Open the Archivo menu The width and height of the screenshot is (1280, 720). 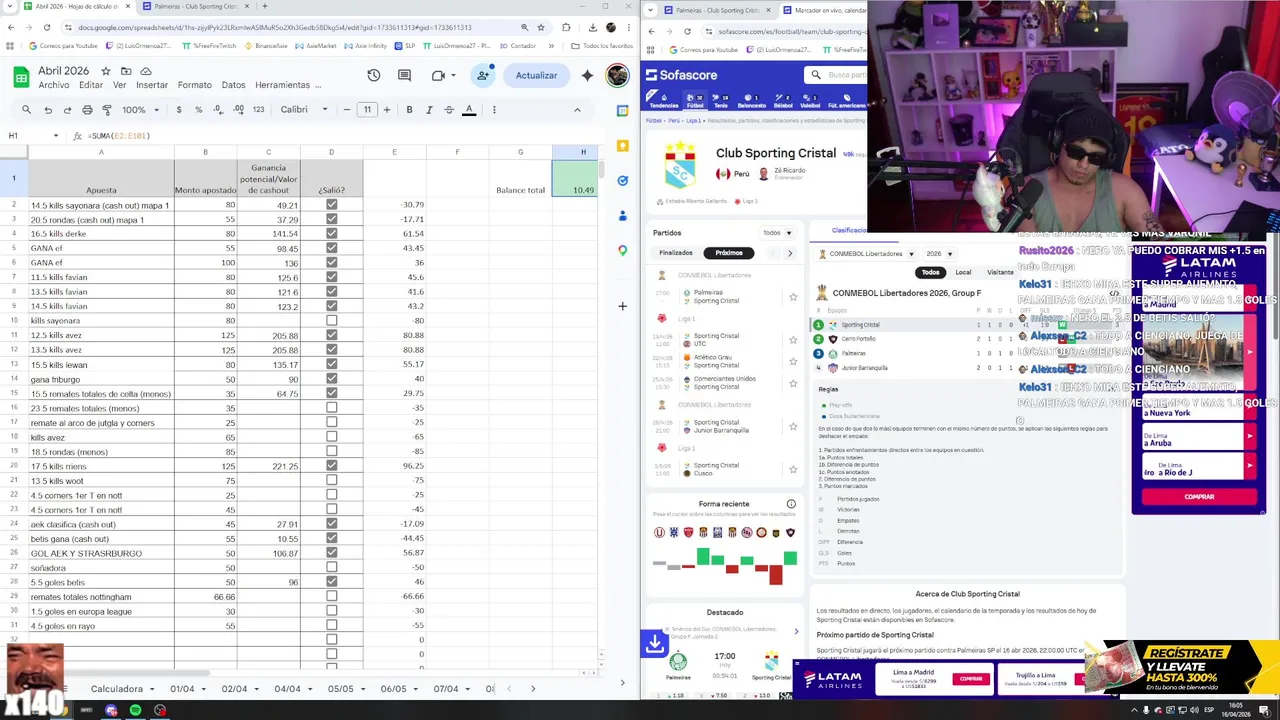tap(54, 85)
